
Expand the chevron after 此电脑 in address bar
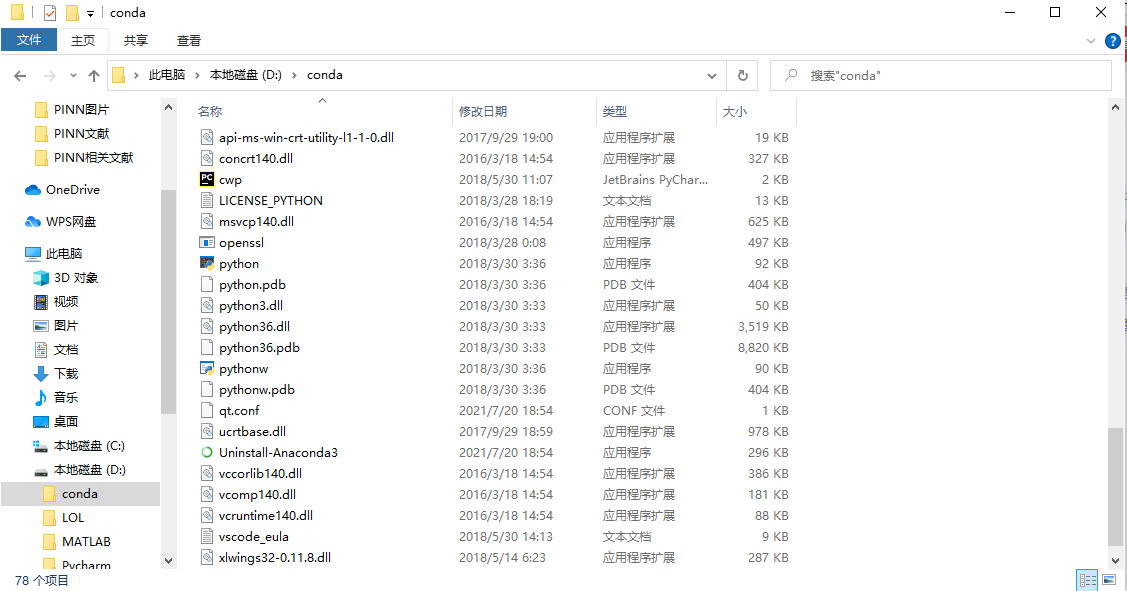point(197,75)
